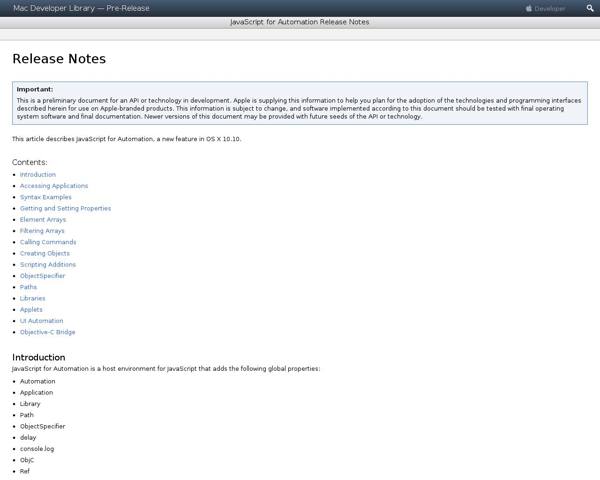Image resolution: width=600 pixels, height=480 pixels.
Task: Navigate to UI Automation section
Action: [41, 321]
